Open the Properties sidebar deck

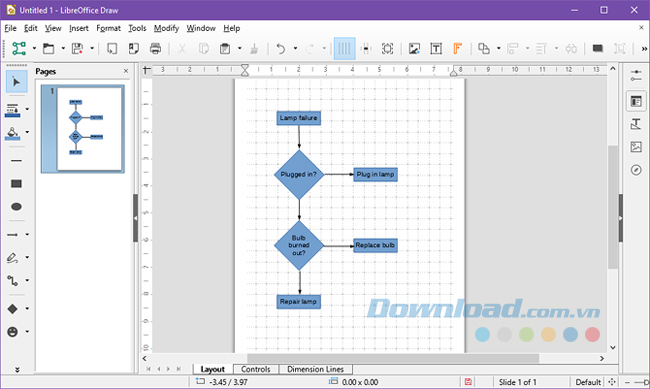coord(636,101)
